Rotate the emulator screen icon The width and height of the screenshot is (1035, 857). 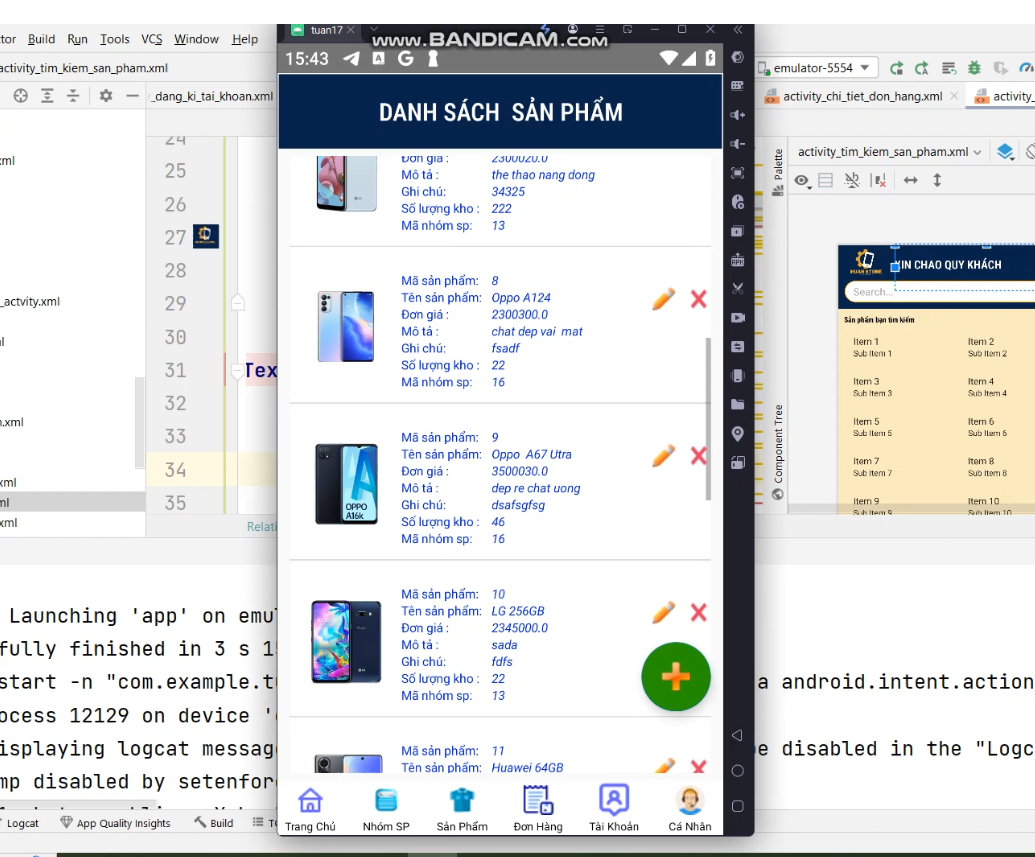coord(738,463)
